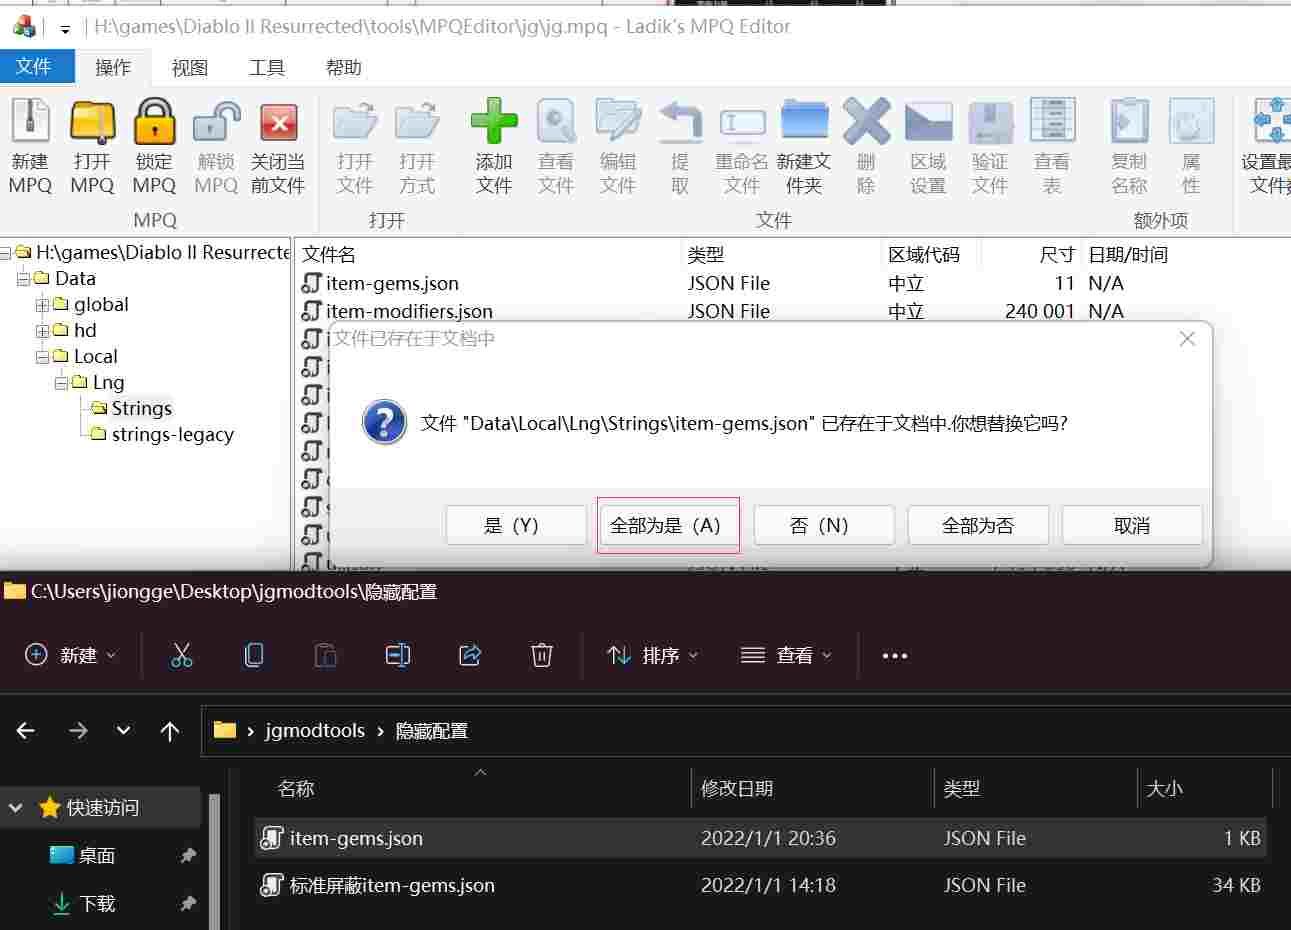Select the strings-legacy folder in tree

coord(172,434)
